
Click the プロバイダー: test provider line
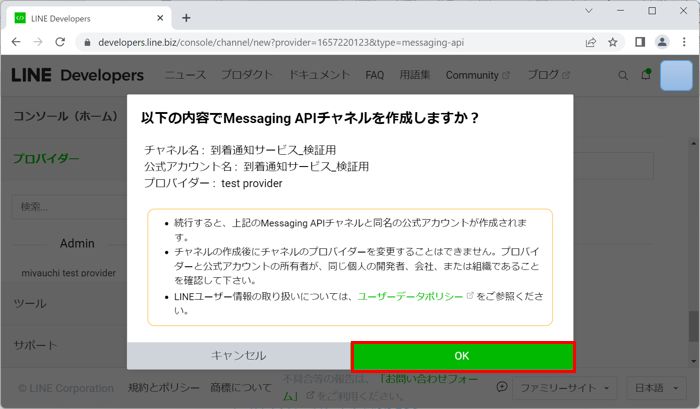(213, 184)
